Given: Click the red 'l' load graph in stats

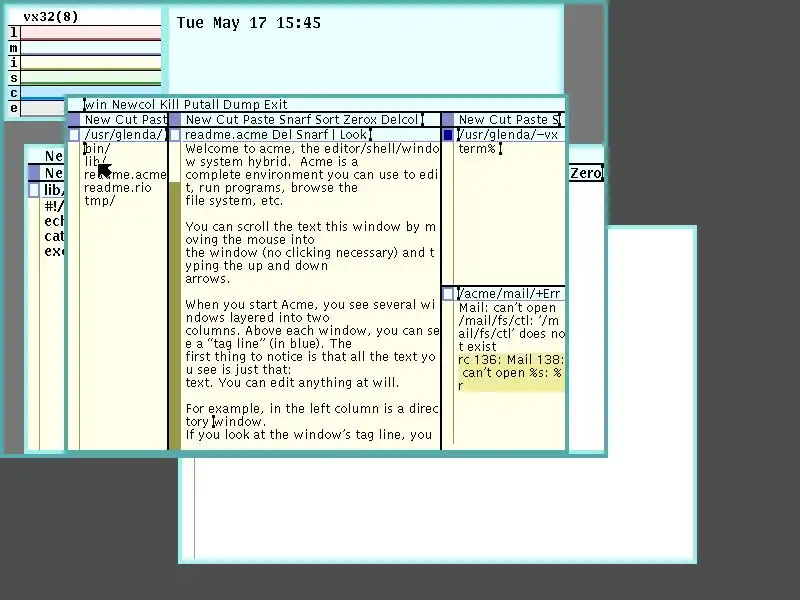Looking at the screenshot, I should (91, 33).
